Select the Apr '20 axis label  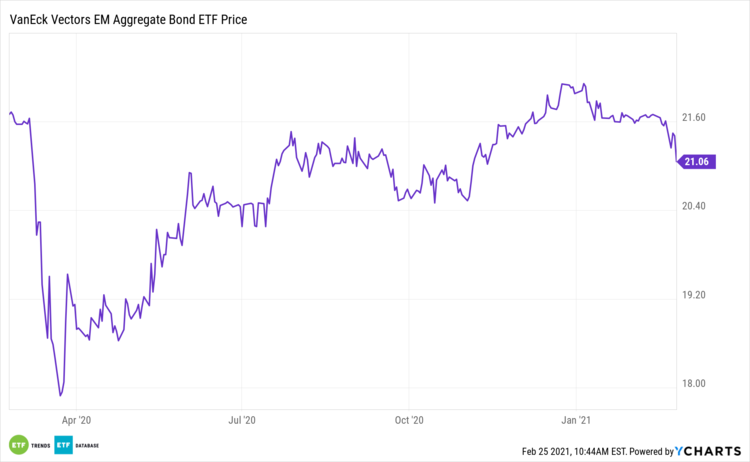coord(76,421)
